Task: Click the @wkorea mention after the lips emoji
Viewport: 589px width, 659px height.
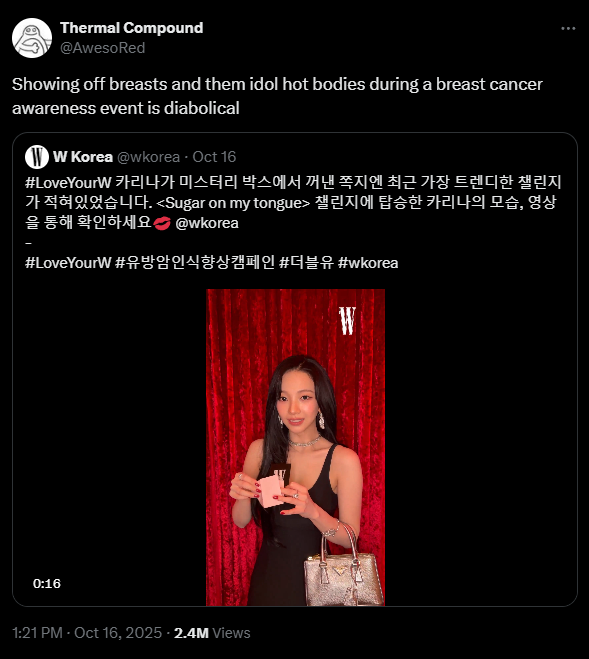Action: tap(207, 223)
